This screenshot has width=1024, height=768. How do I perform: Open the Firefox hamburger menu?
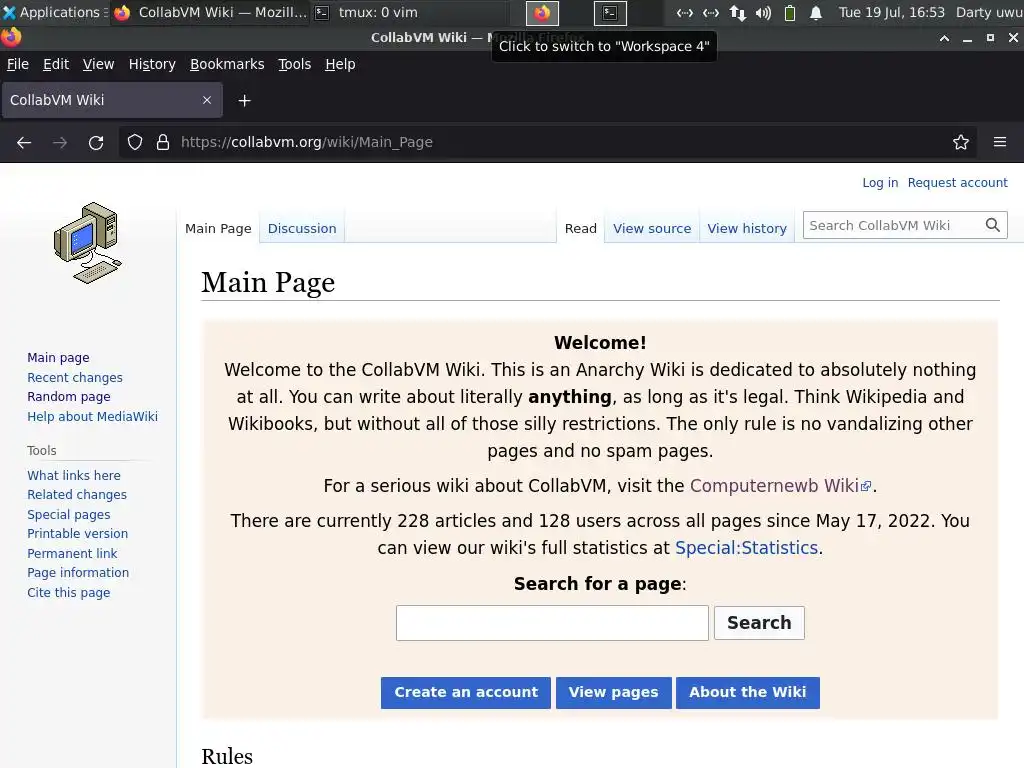(x=1000, y=142)
